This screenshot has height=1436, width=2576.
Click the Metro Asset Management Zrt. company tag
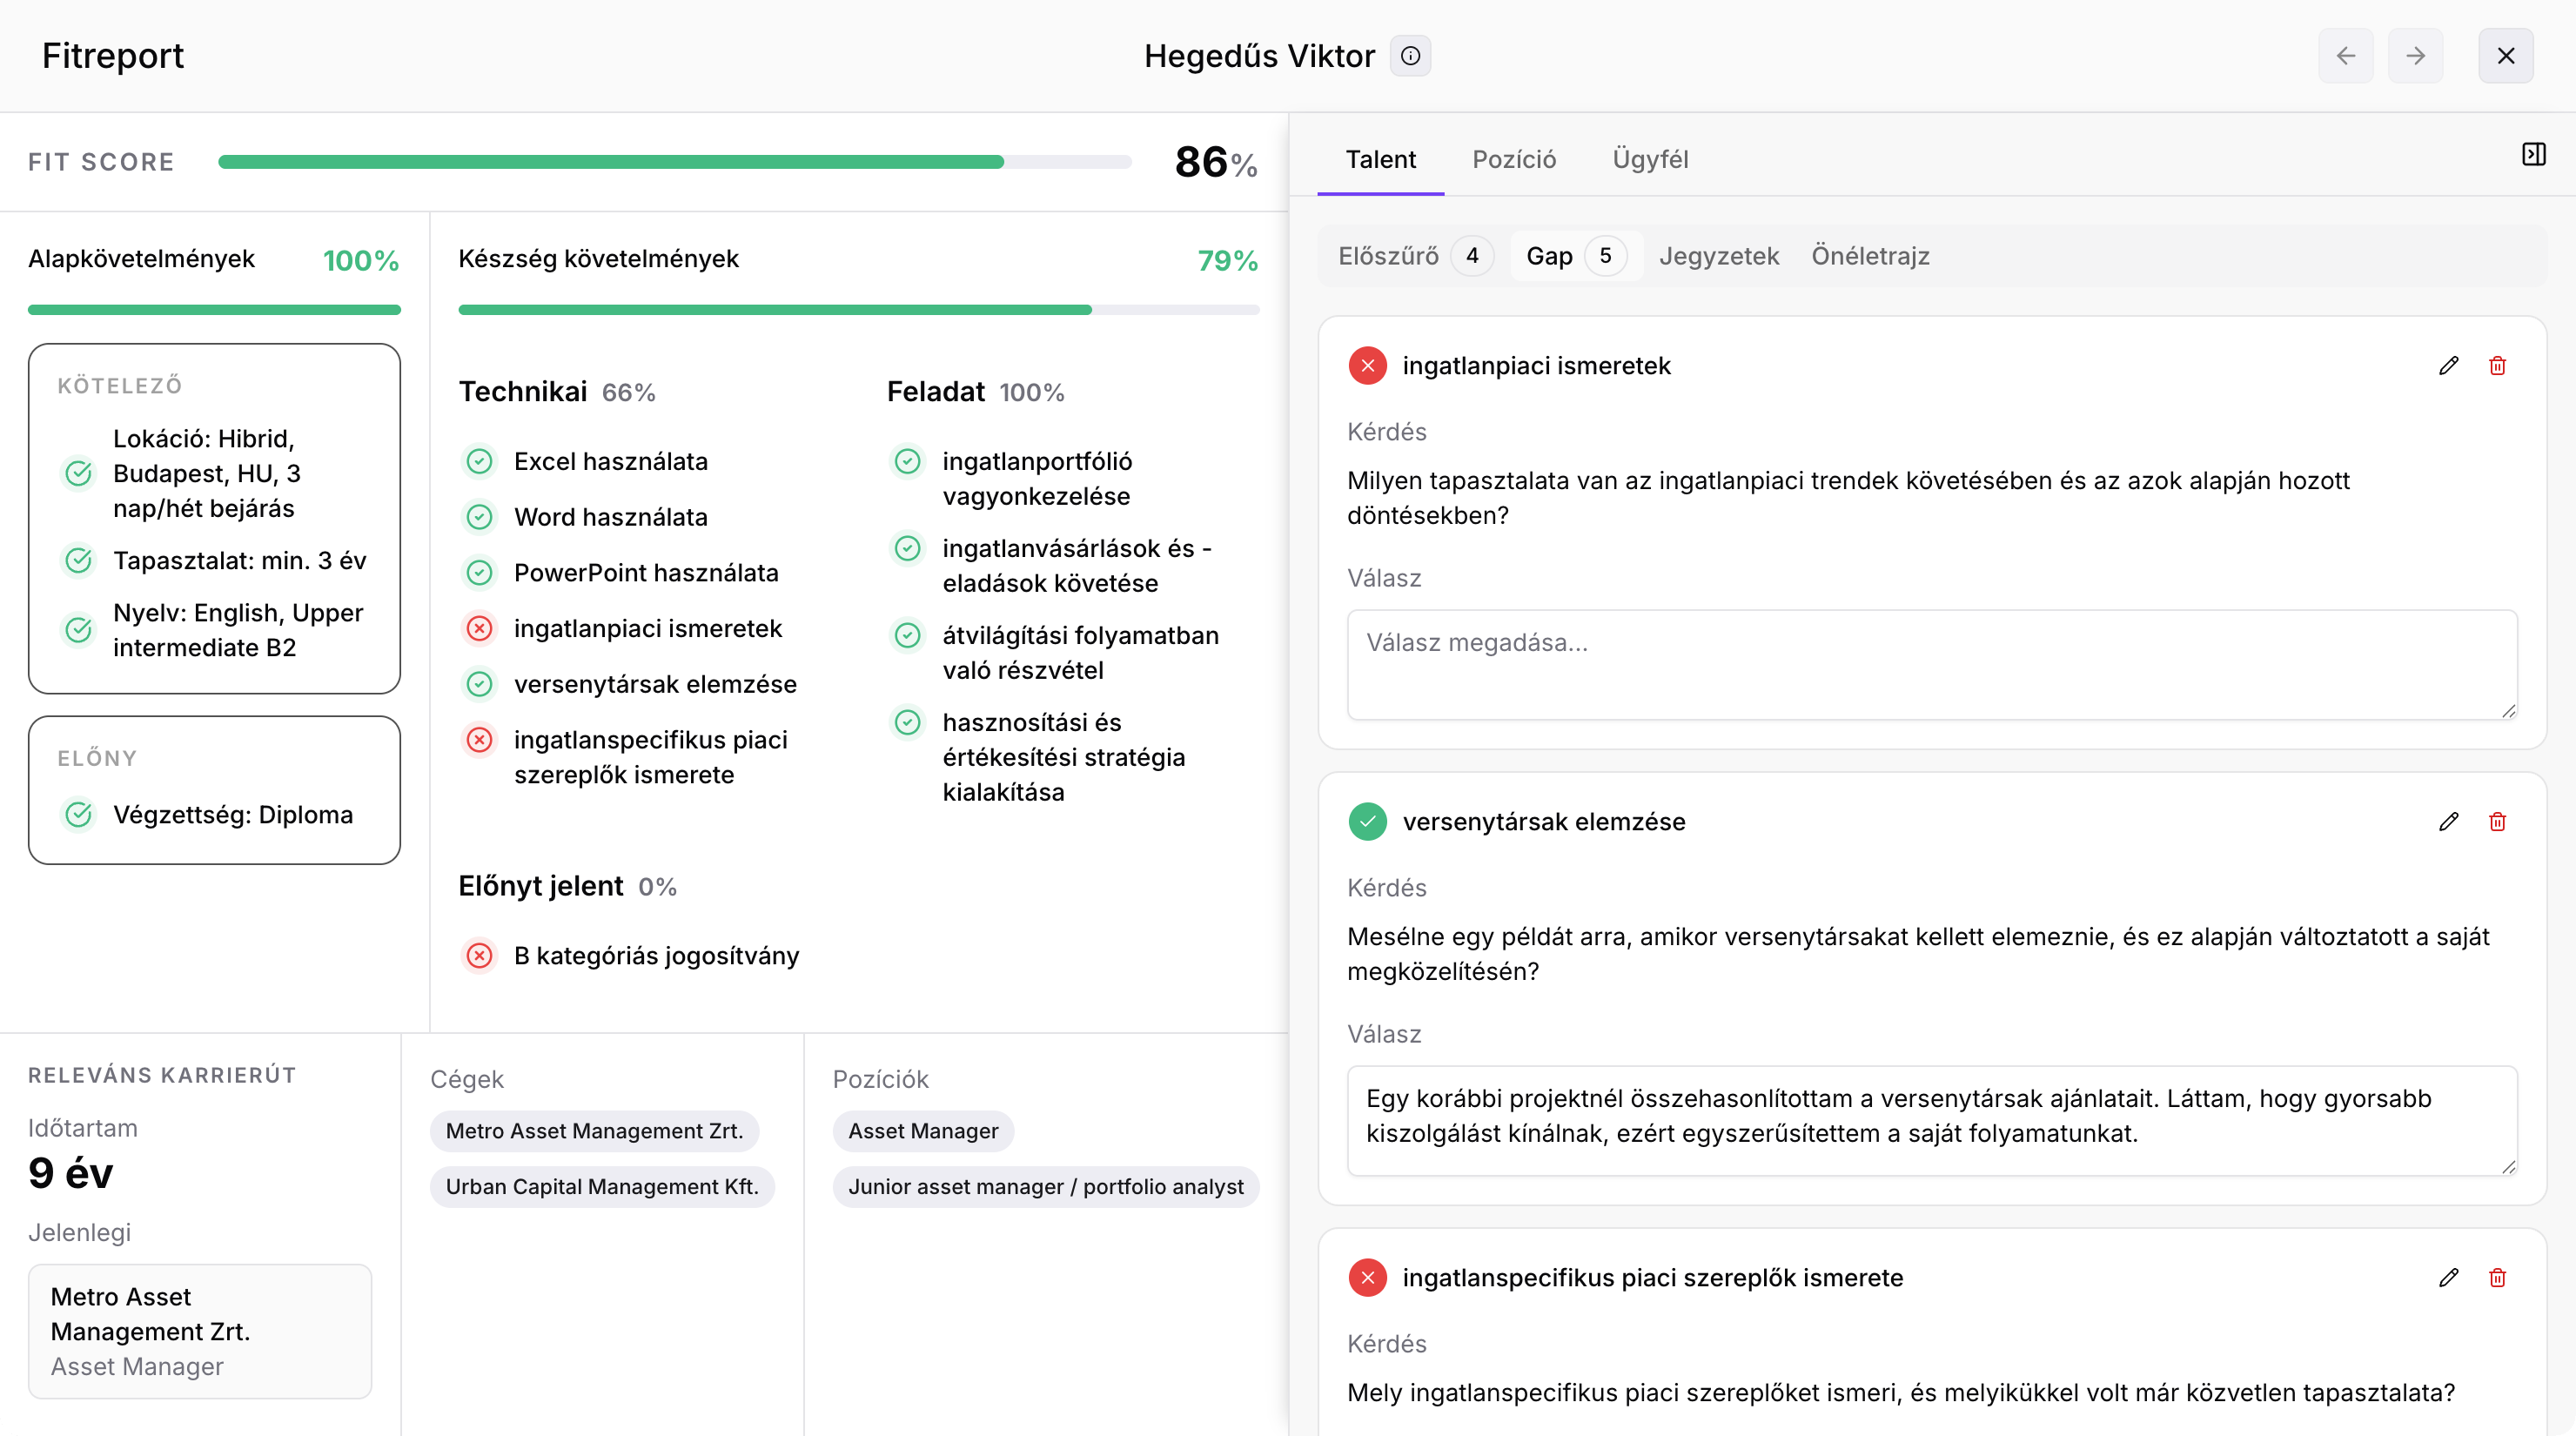click(x=594, y=1131)
